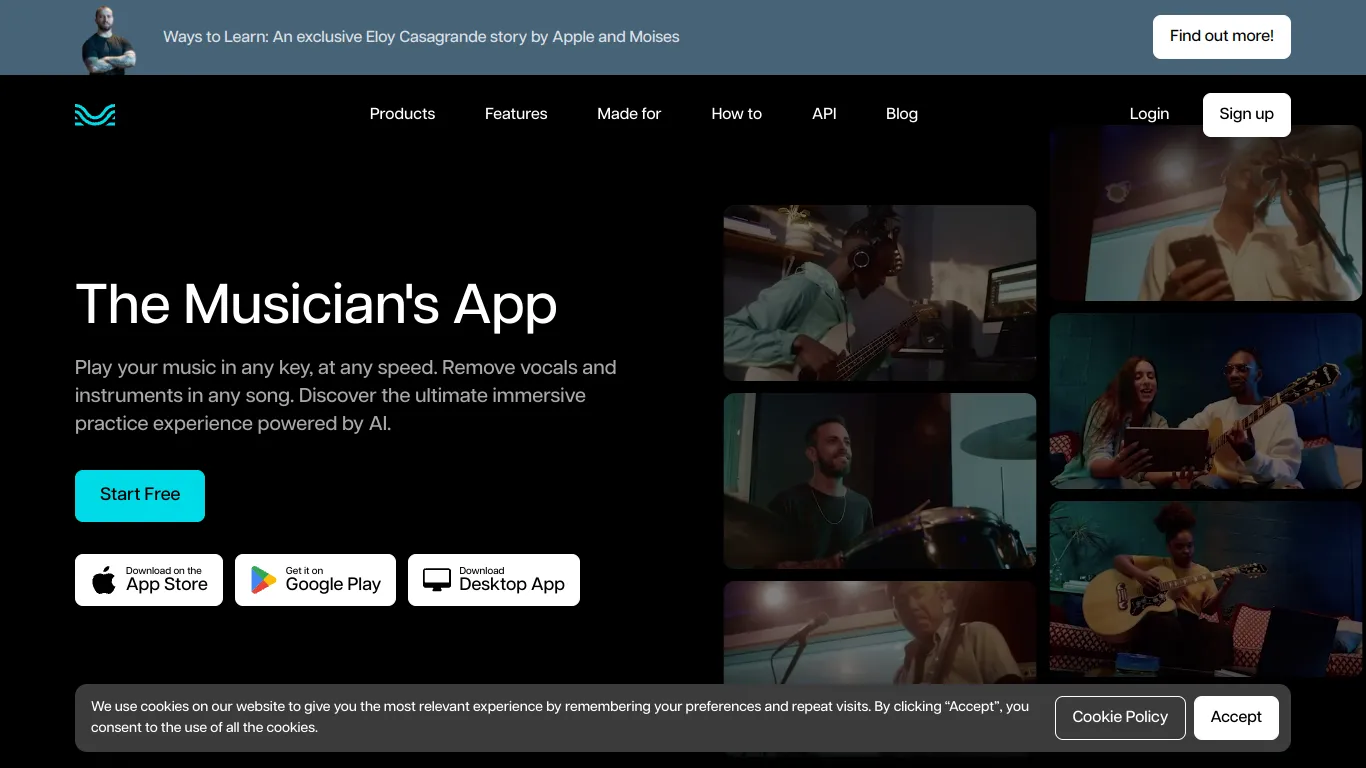Open the Made for menu
The height and width of the screenshot is (768, 1366).
tap(629, 114)
